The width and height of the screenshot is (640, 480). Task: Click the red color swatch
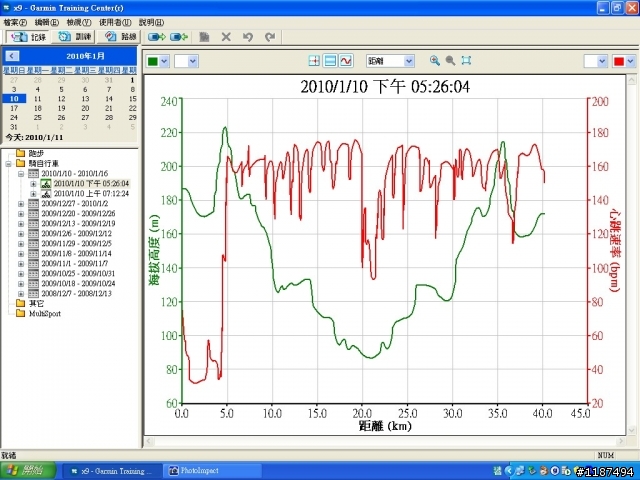pyautogui.click(x=619, y=62)
